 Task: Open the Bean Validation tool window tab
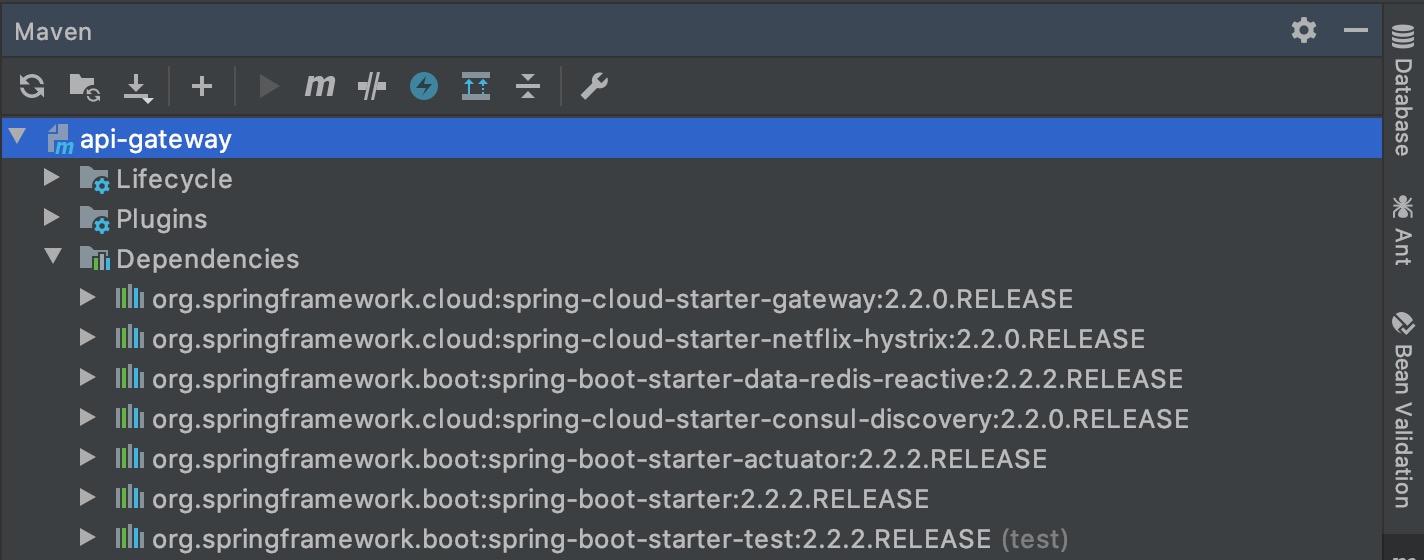1402,410
